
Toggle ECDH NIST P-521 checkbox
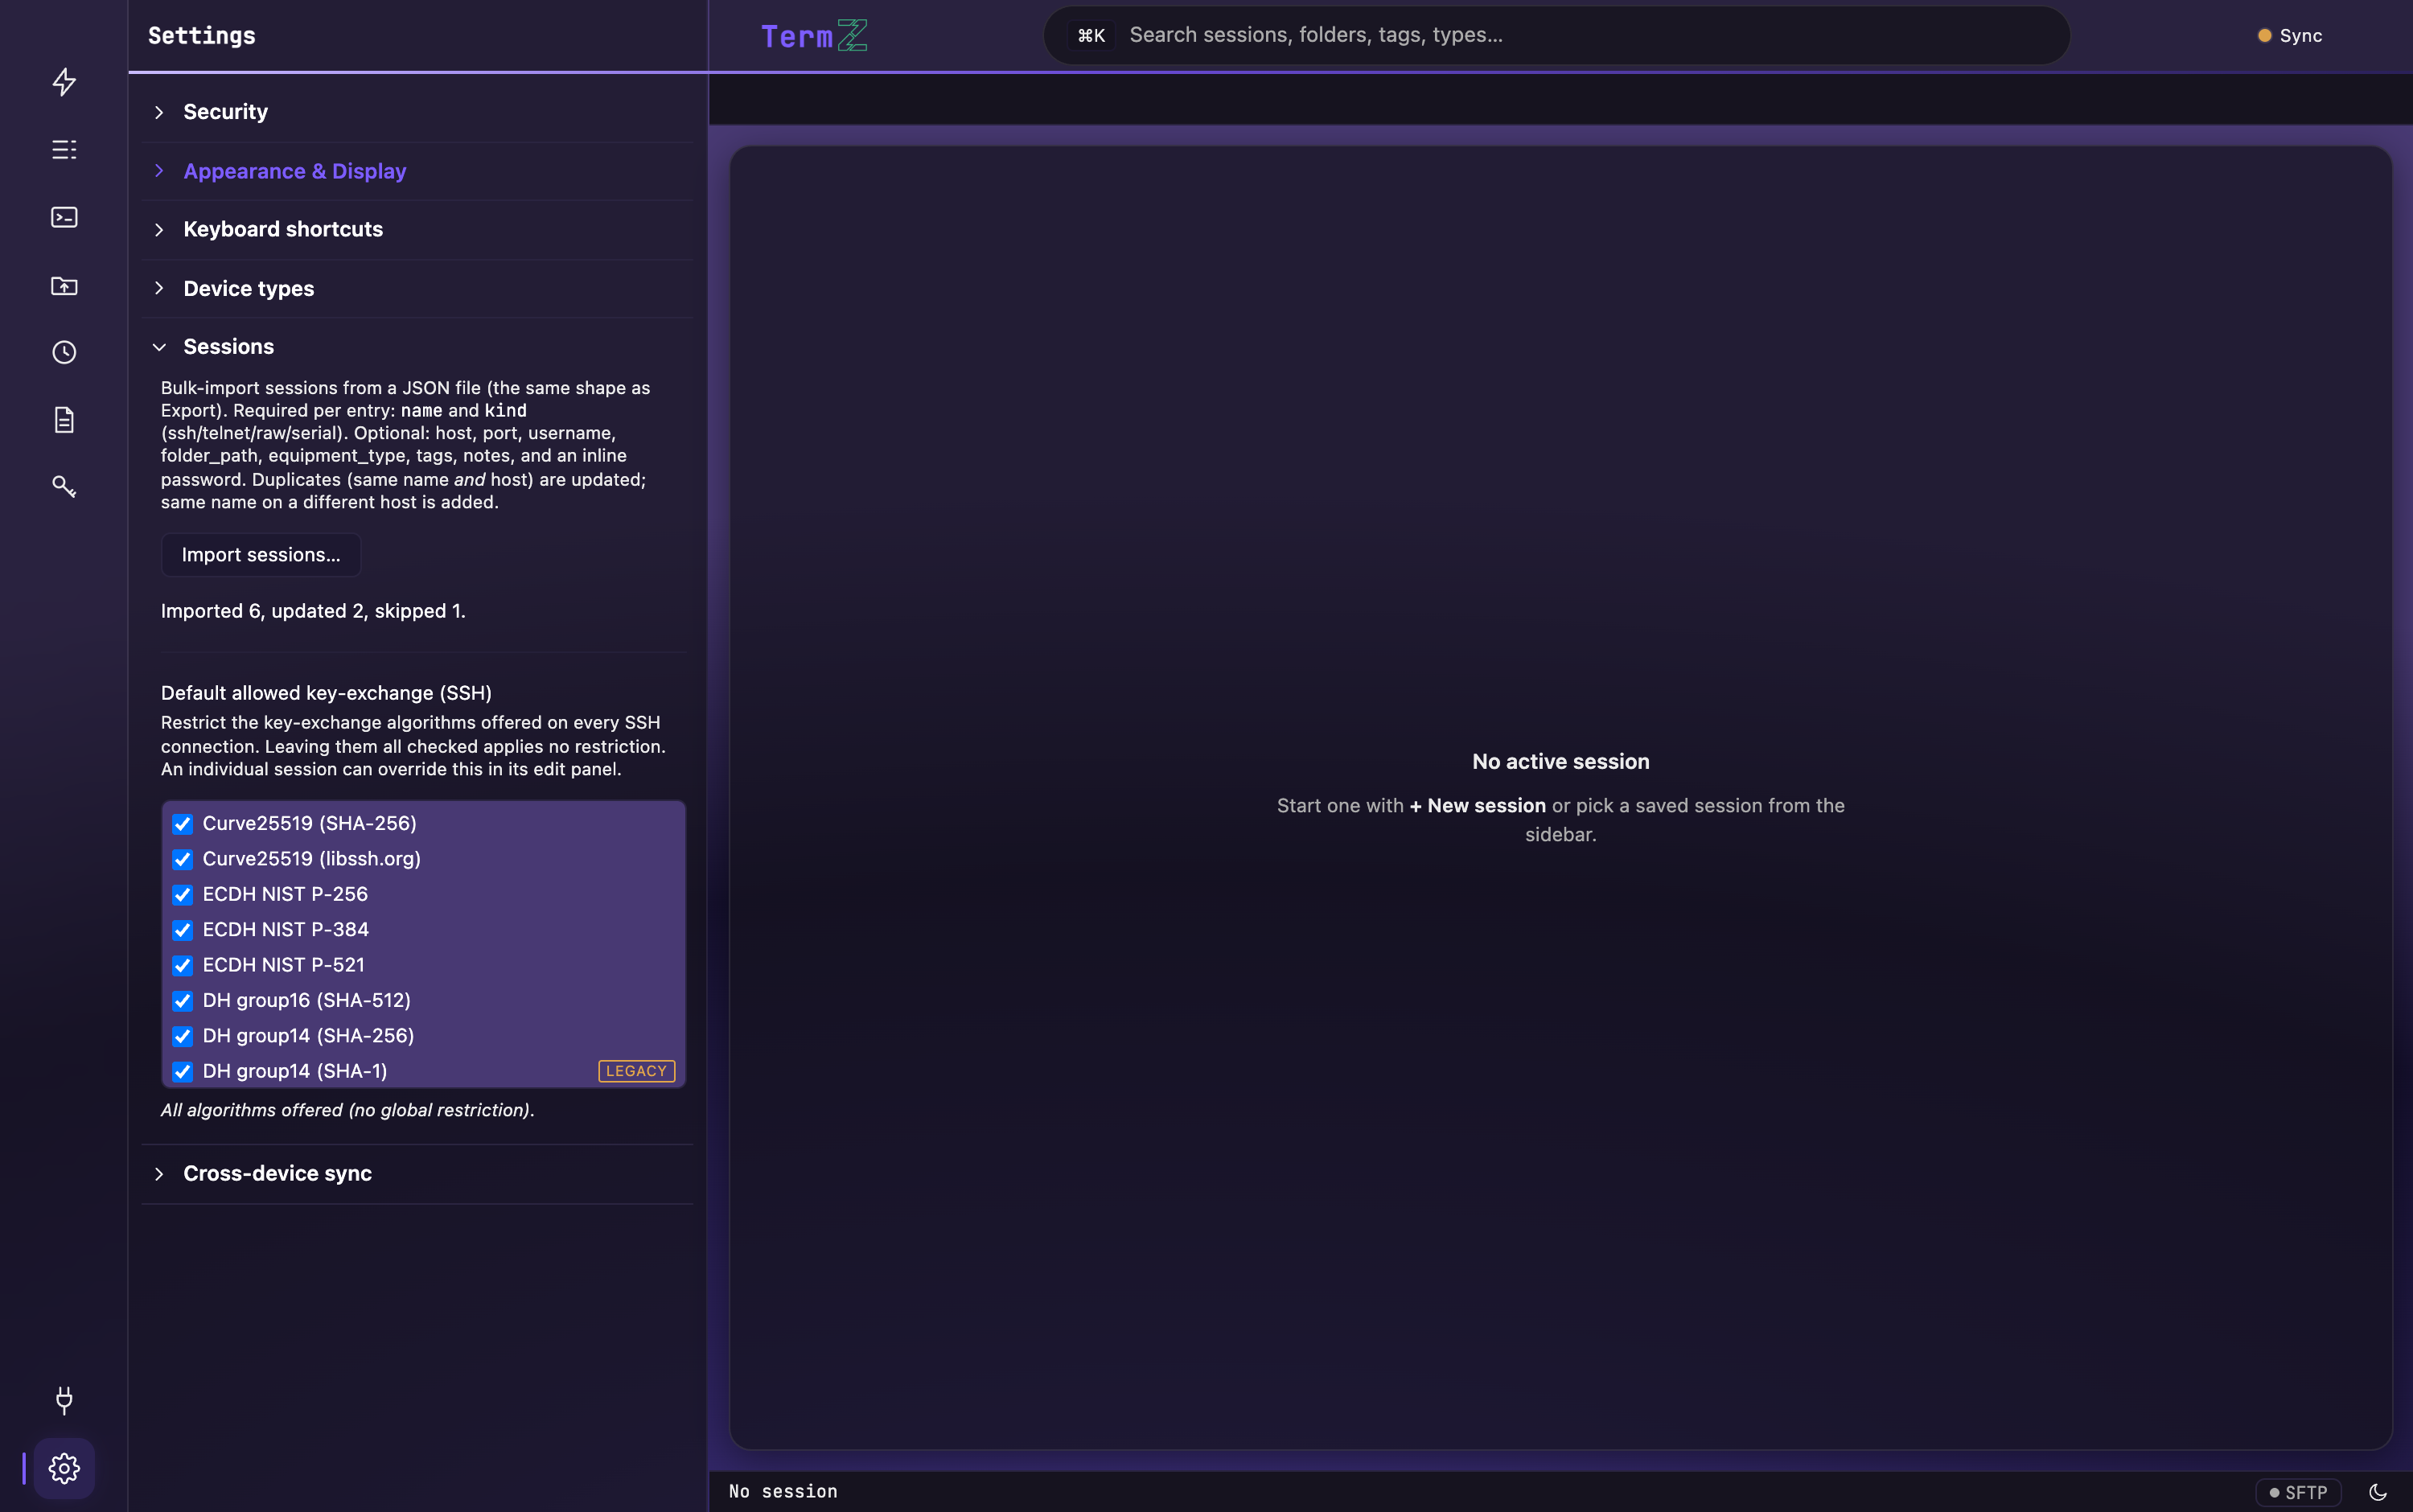182,966
